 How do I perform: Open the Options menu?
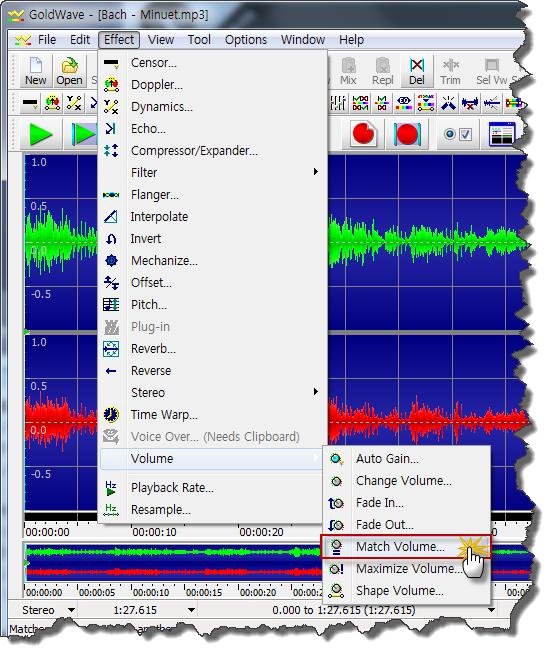[246, 40]
